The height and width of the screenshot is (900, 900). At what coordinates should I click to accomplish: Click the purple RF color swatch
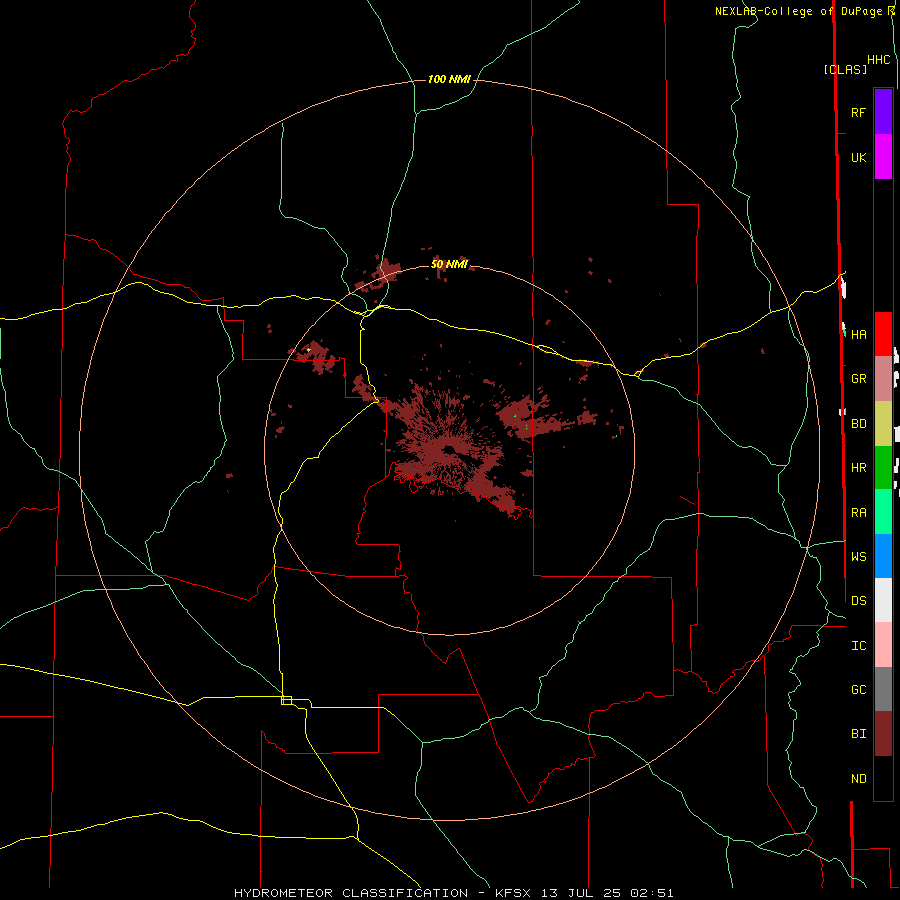point(883,111)
